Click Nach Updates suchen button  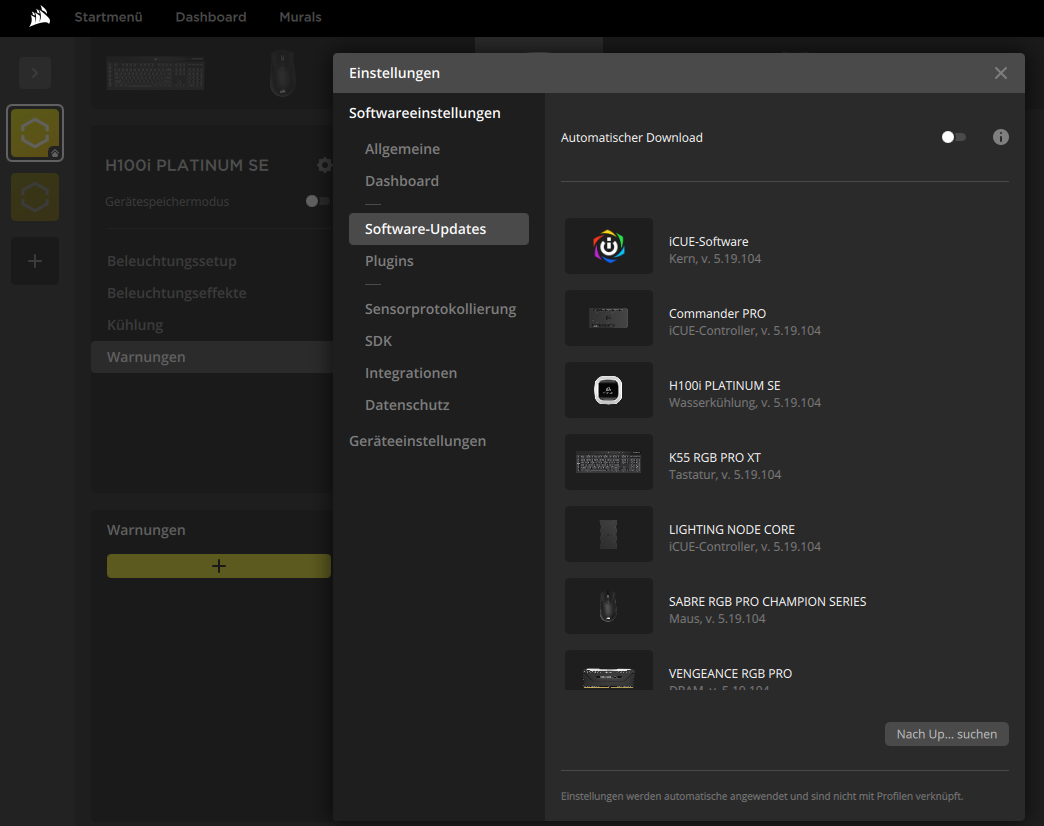coord(946,734)
